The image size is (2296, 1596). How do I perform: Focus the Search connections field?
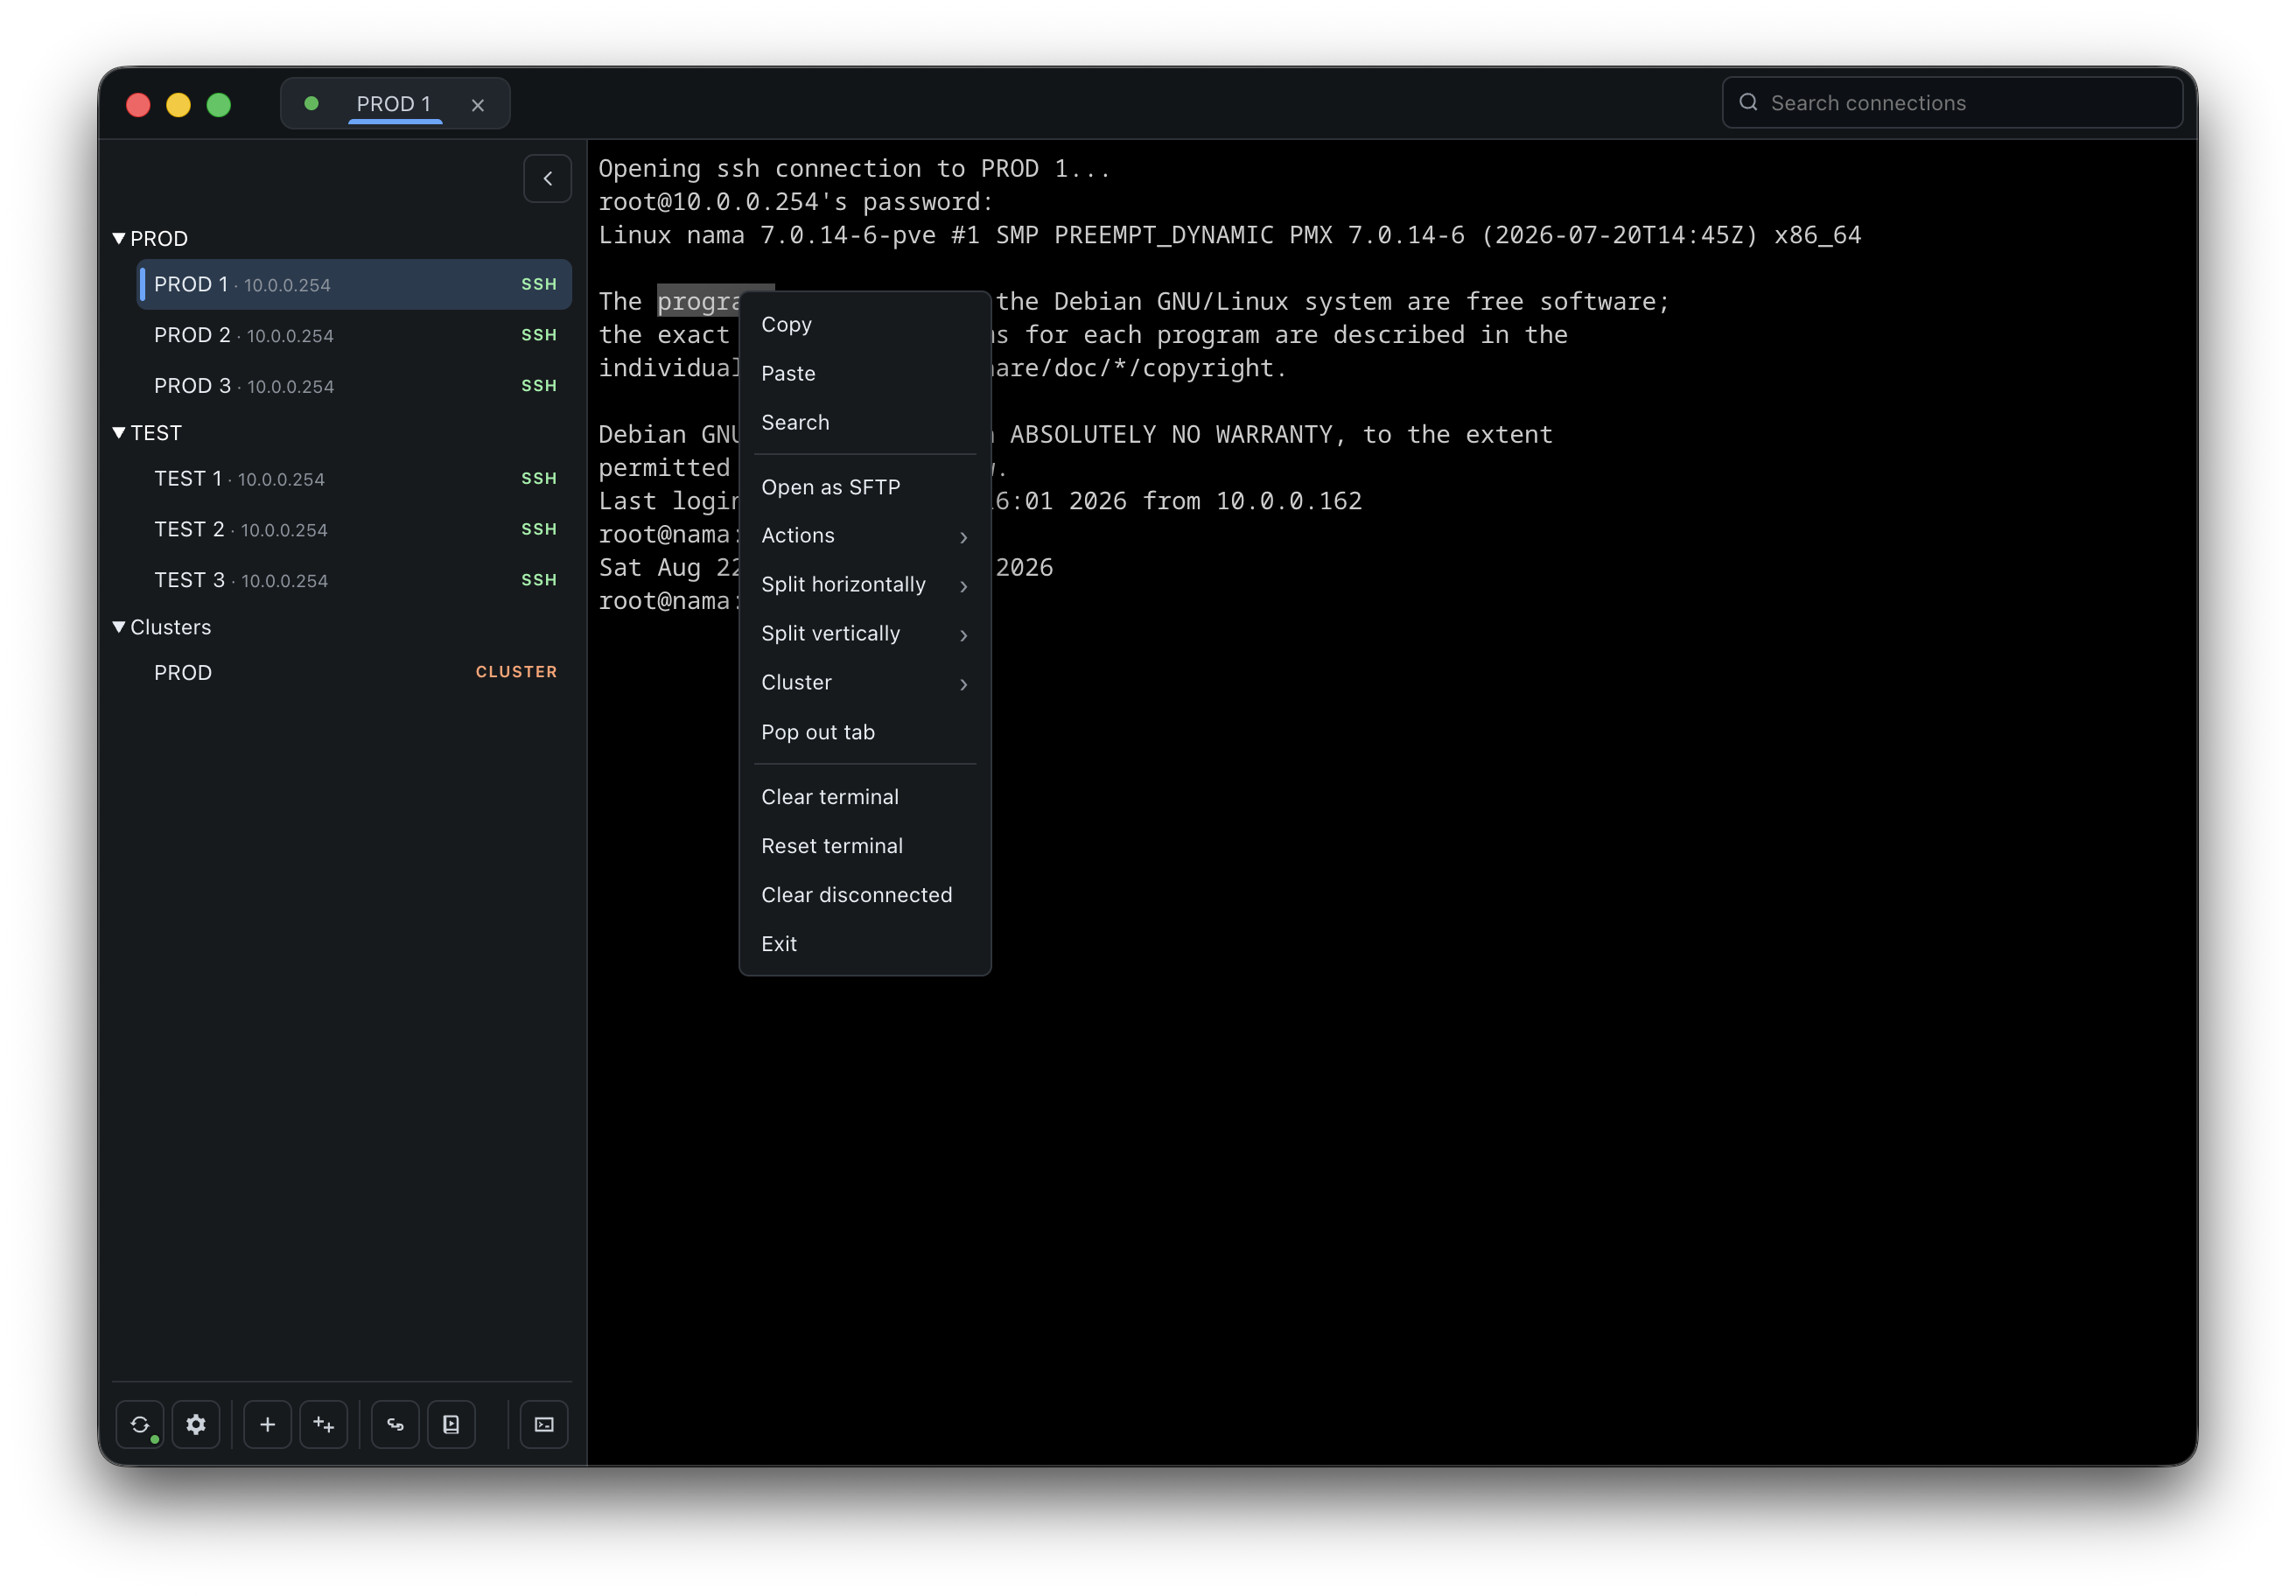pyautogui.click(x=1952, y=103)
